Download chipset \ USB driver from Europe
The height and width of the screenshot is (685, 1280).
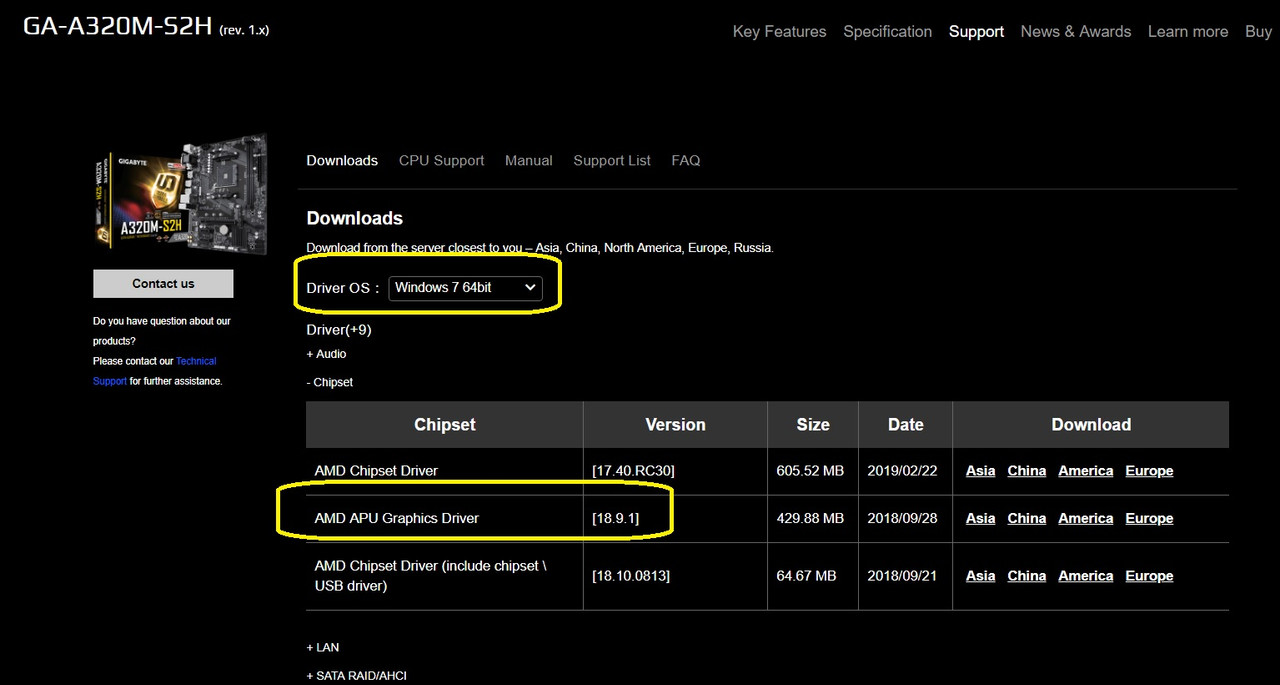coord(1149,576)
